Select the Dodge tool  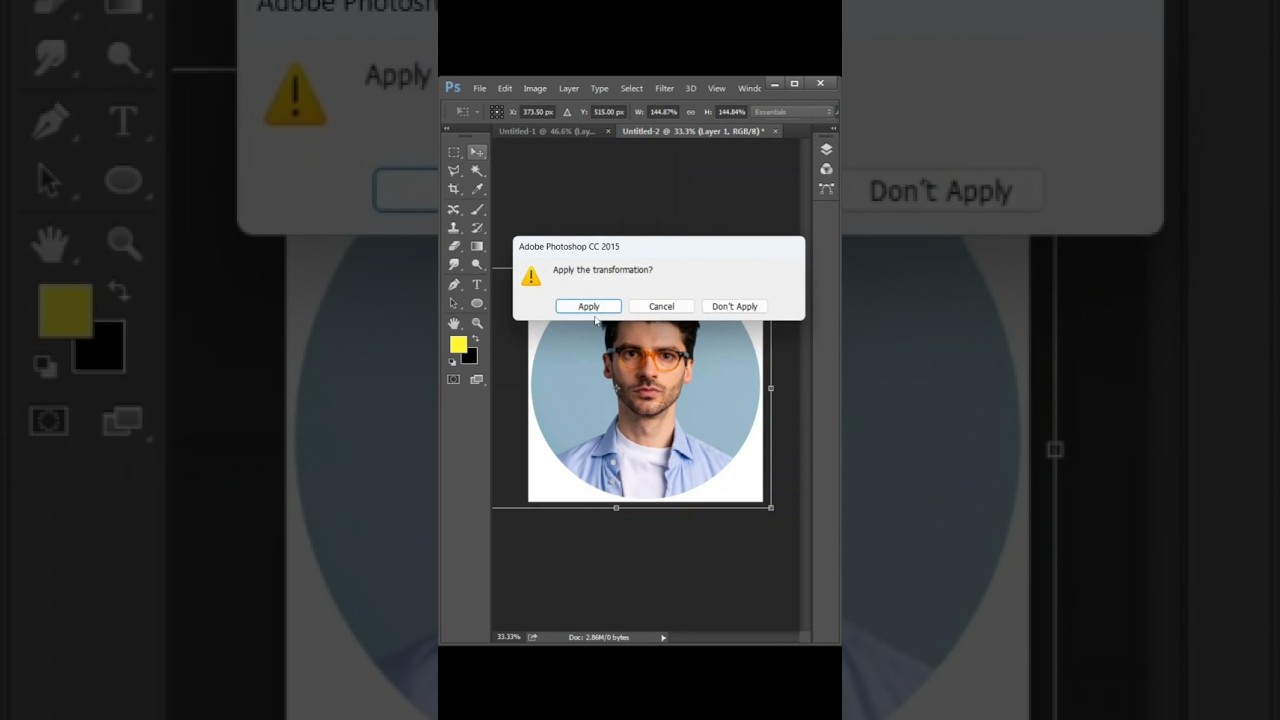pos(477,265)
